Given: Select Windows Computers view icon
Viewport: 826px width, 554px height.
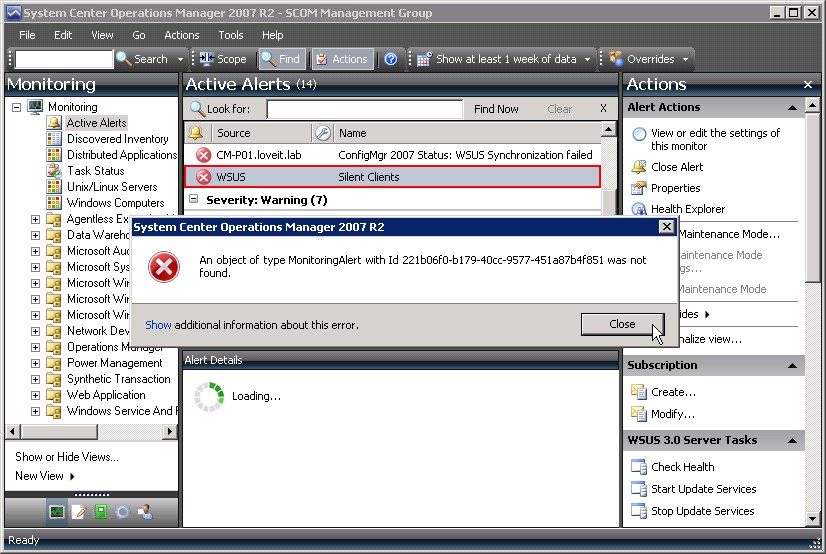Looking at the screenshot, I should tap(54, 203).
